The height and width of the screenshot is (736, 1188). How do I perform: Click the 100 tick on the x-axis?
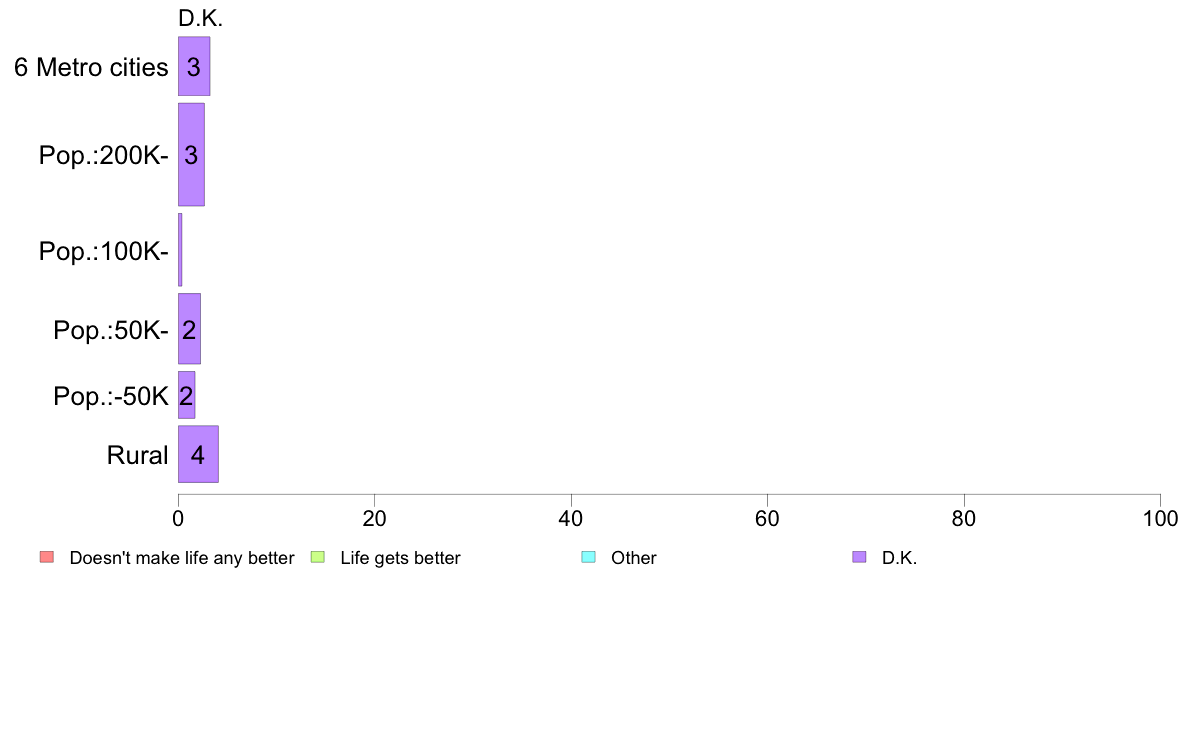pyautogui.click(x=1159, y=518)
